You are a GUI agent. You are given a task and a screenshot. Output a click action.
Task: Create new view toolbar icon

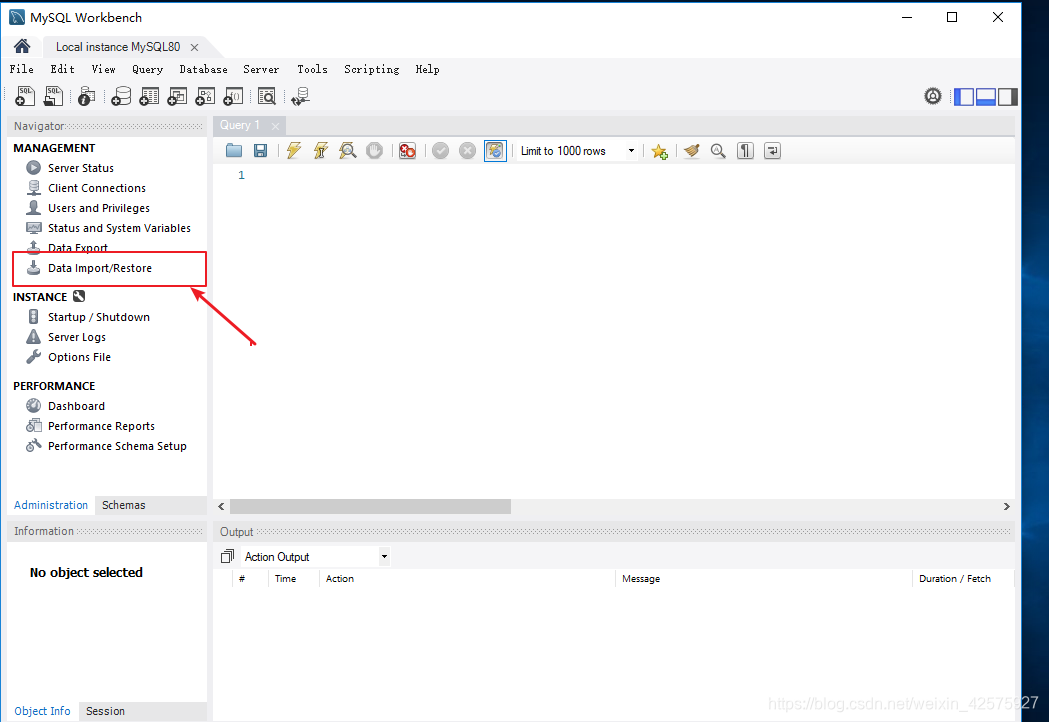click(x=177, y=96)
